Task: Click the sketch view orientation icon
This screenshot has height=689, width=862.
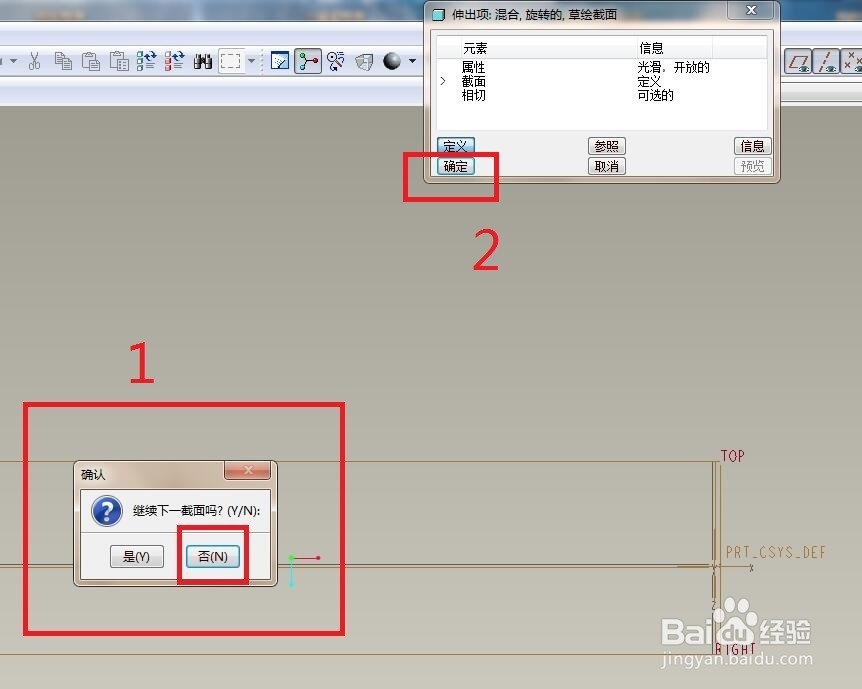Action: [x=280, y=61]
